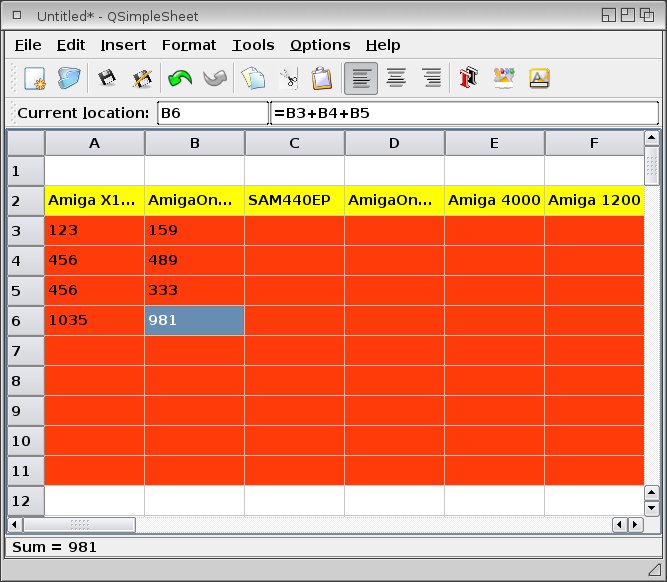The width and height of the screenshot is (667, 582).
Task: Open the Insert menu
Action: (123, 45)
